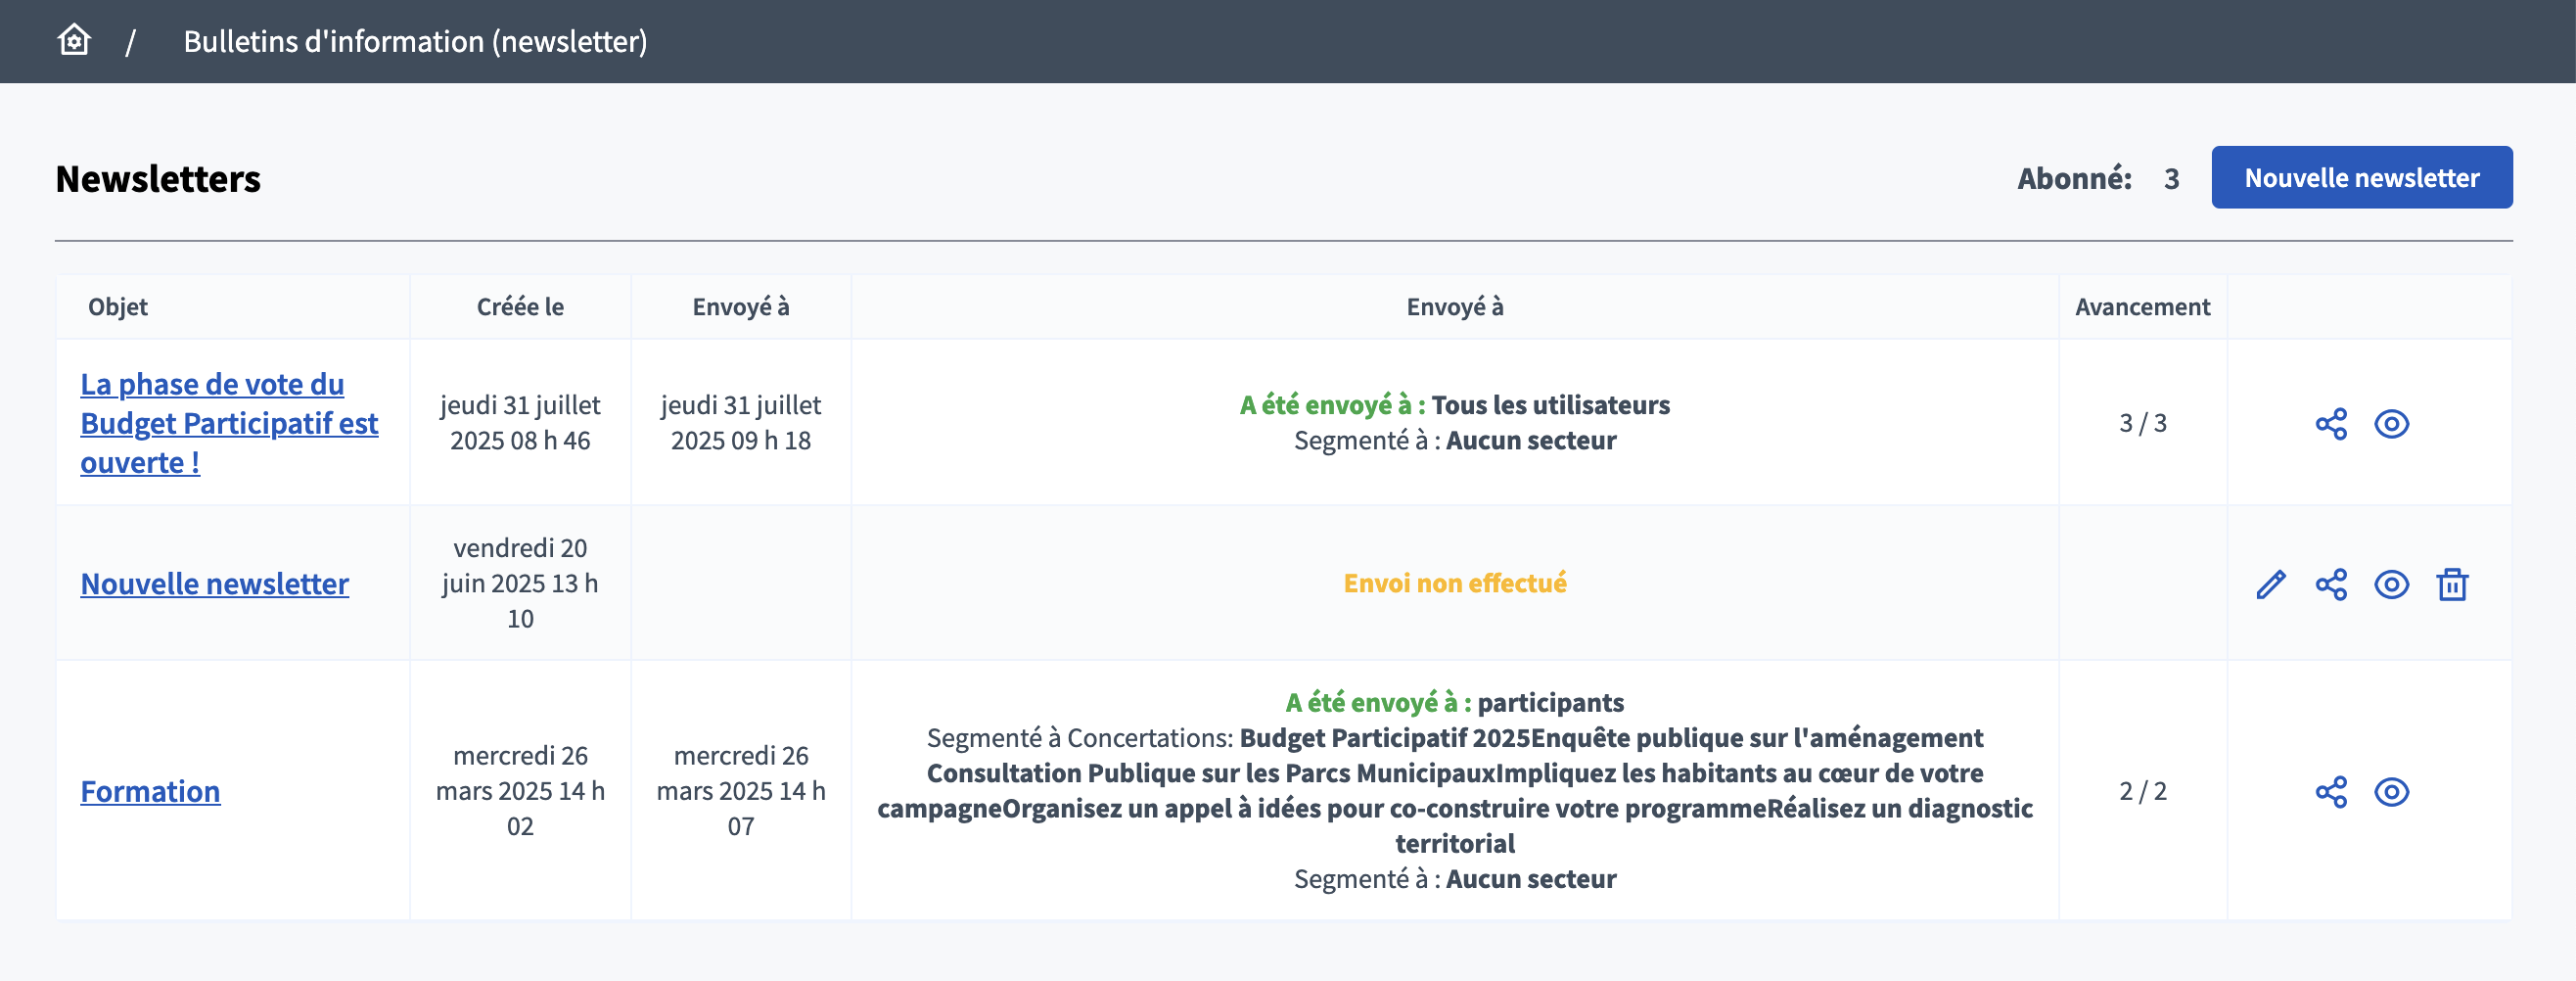Share the Budget Participatif vote newsletter
The height and width of the screenshot is (981, 2576).
[x=2330, y=424]
